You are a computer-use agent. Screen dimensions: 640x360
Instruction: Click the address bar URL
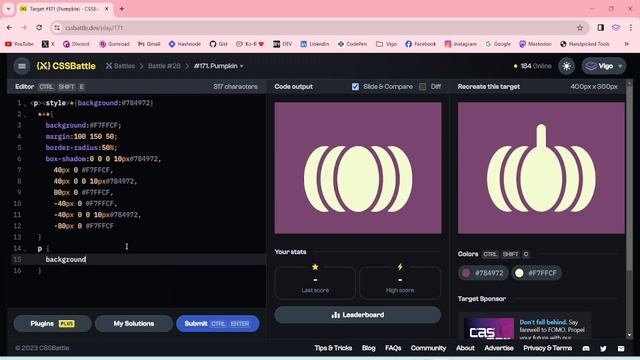coord(94,28)
